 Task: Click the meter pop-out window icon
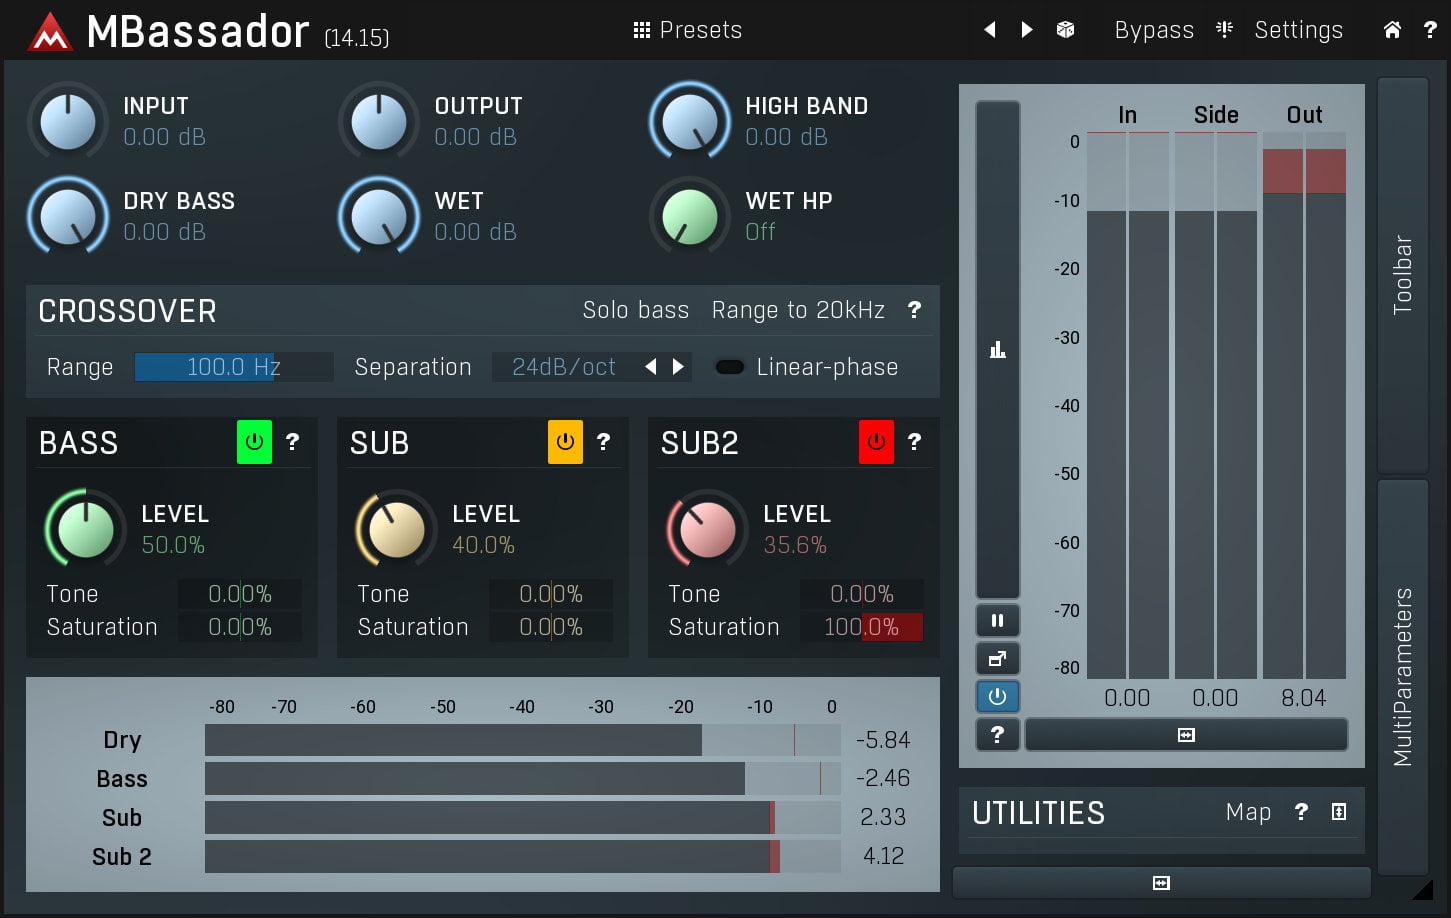pos(997,659)
